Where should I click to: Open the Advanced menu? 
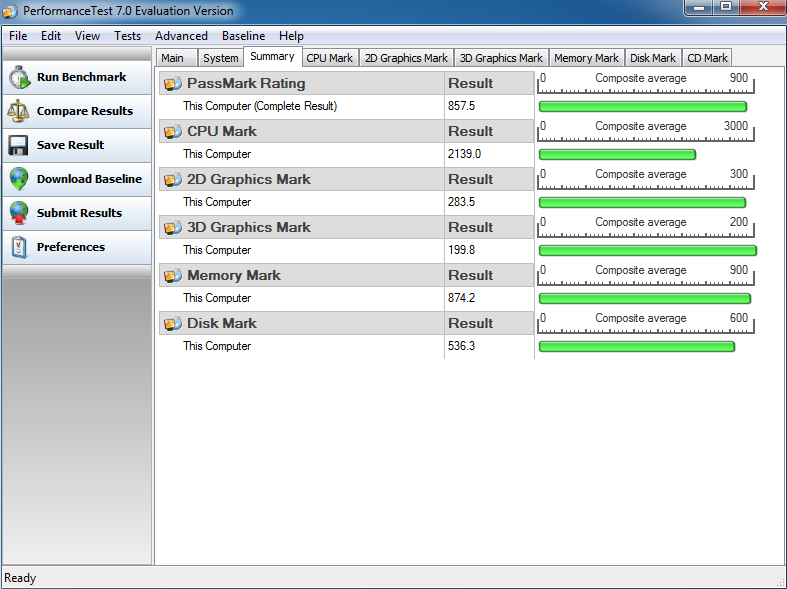181,36
